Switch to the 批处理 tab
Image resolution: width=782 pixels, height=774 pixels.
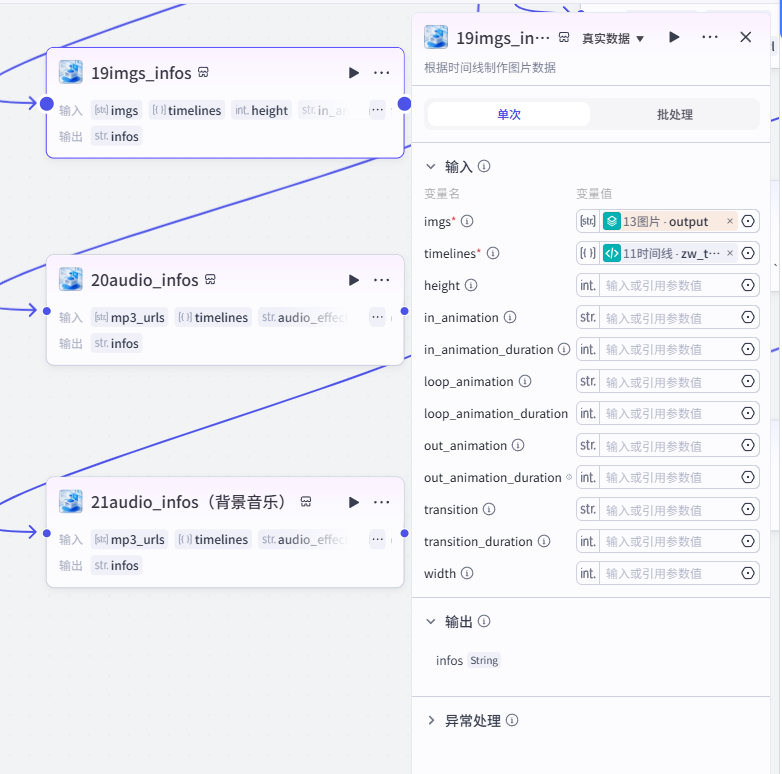[674, 115]
